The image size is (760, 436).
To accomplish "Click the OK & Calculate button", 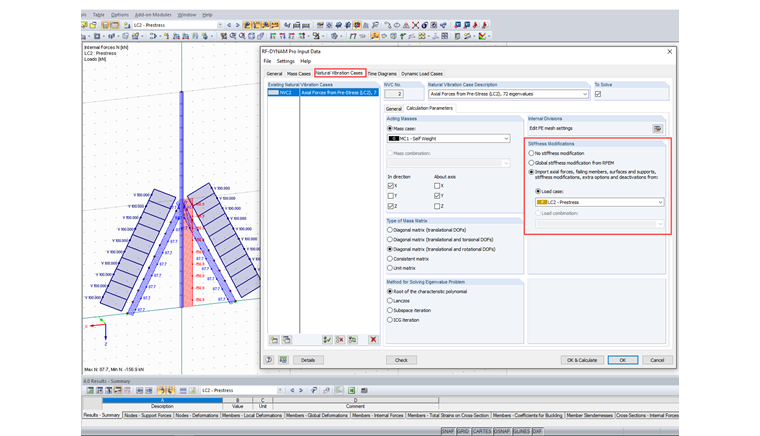I will click(581, 360).
